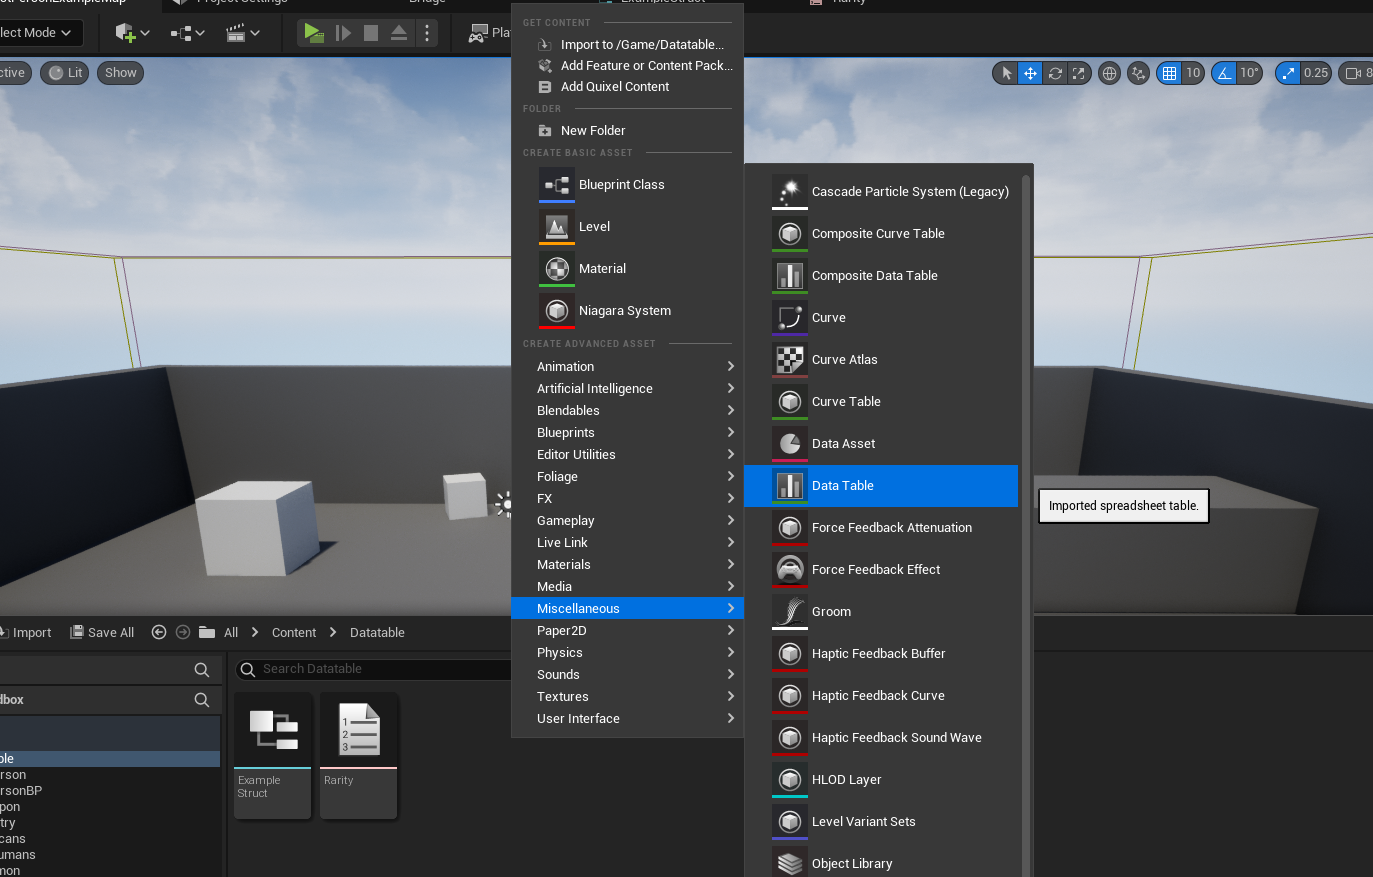This screenshot has height=877, width=1373.
Task: Click Save All in the content browser
Action: point(100,632)
